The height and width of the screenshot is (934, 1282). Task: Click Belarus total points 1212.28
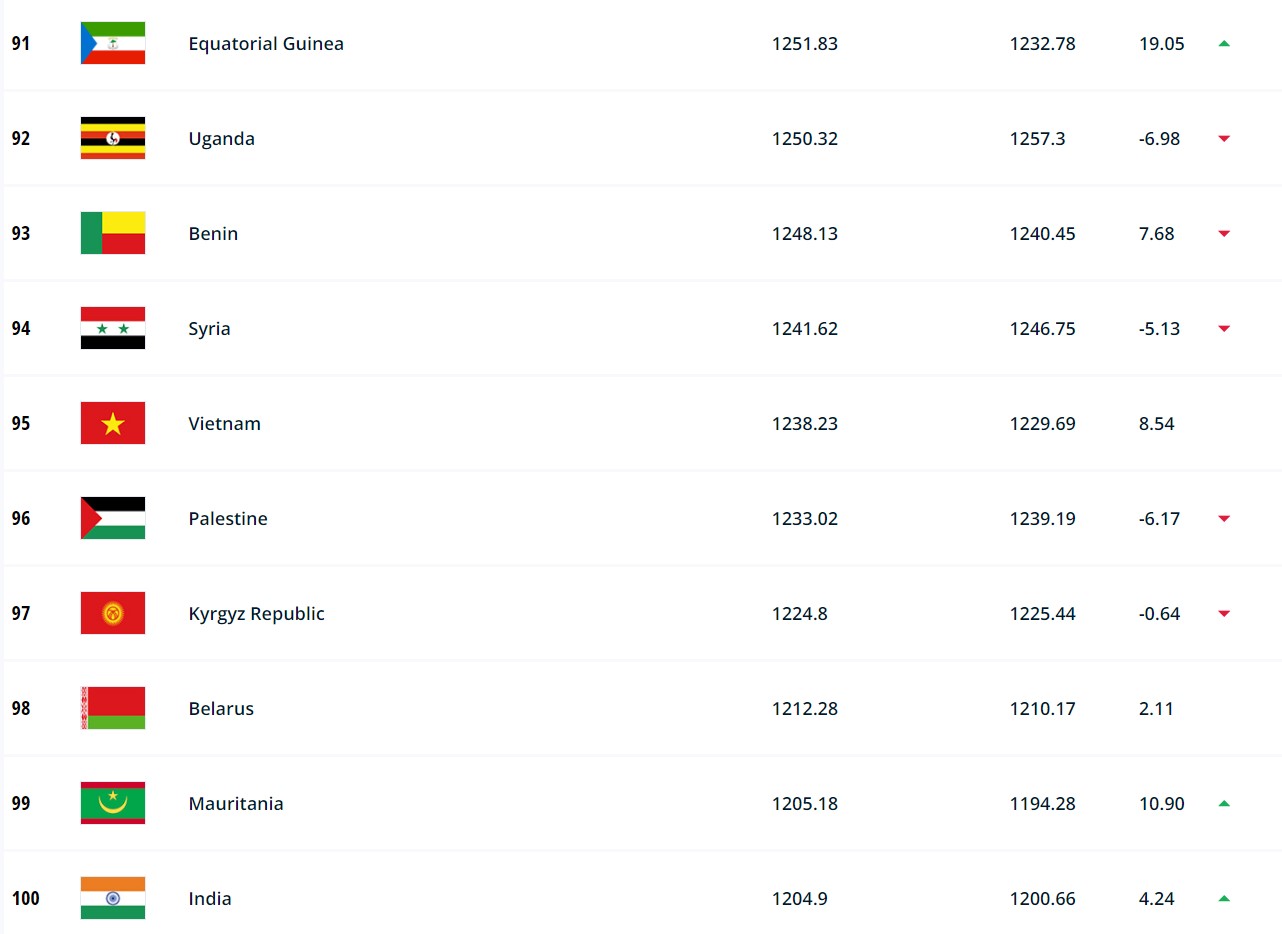pos(805,708)
